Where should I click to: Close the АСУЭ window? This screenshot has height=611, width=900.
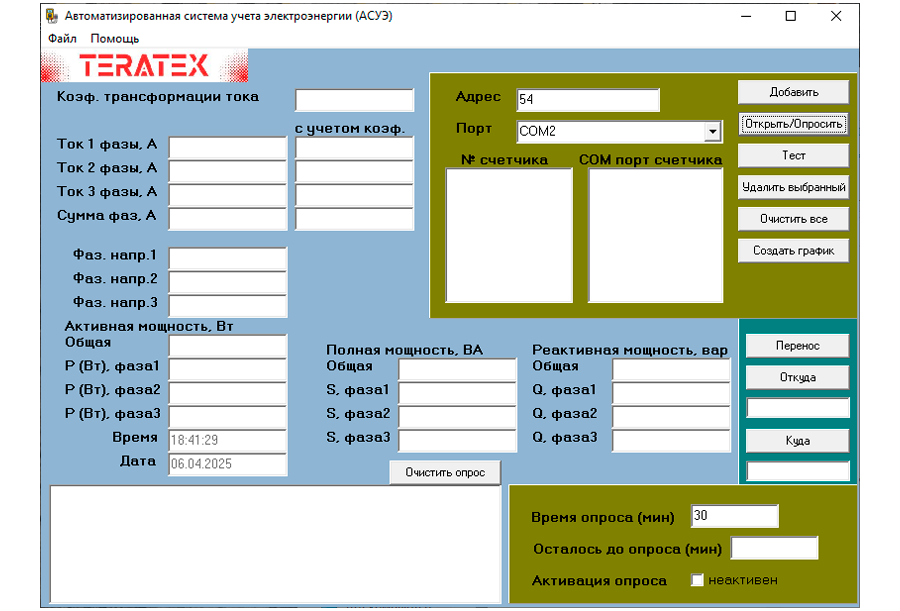click(x=836, y=16)
